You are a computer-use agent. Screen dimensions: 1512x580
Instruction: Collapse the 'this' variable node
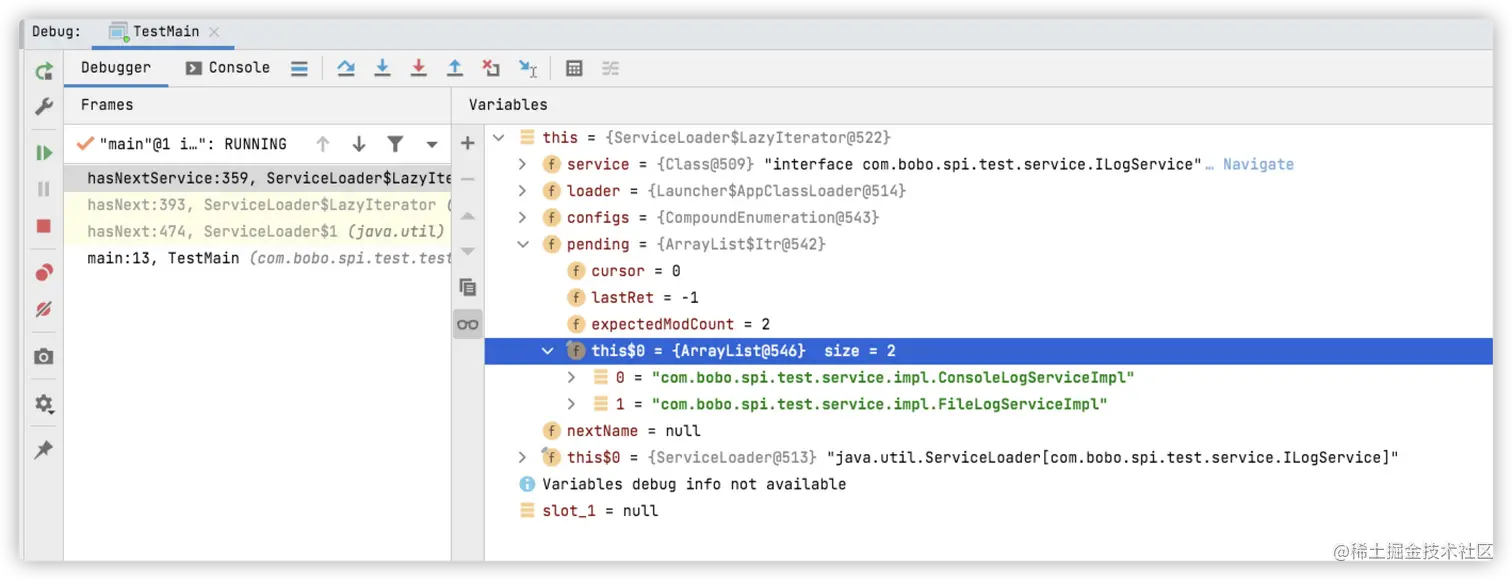[499, 137]
